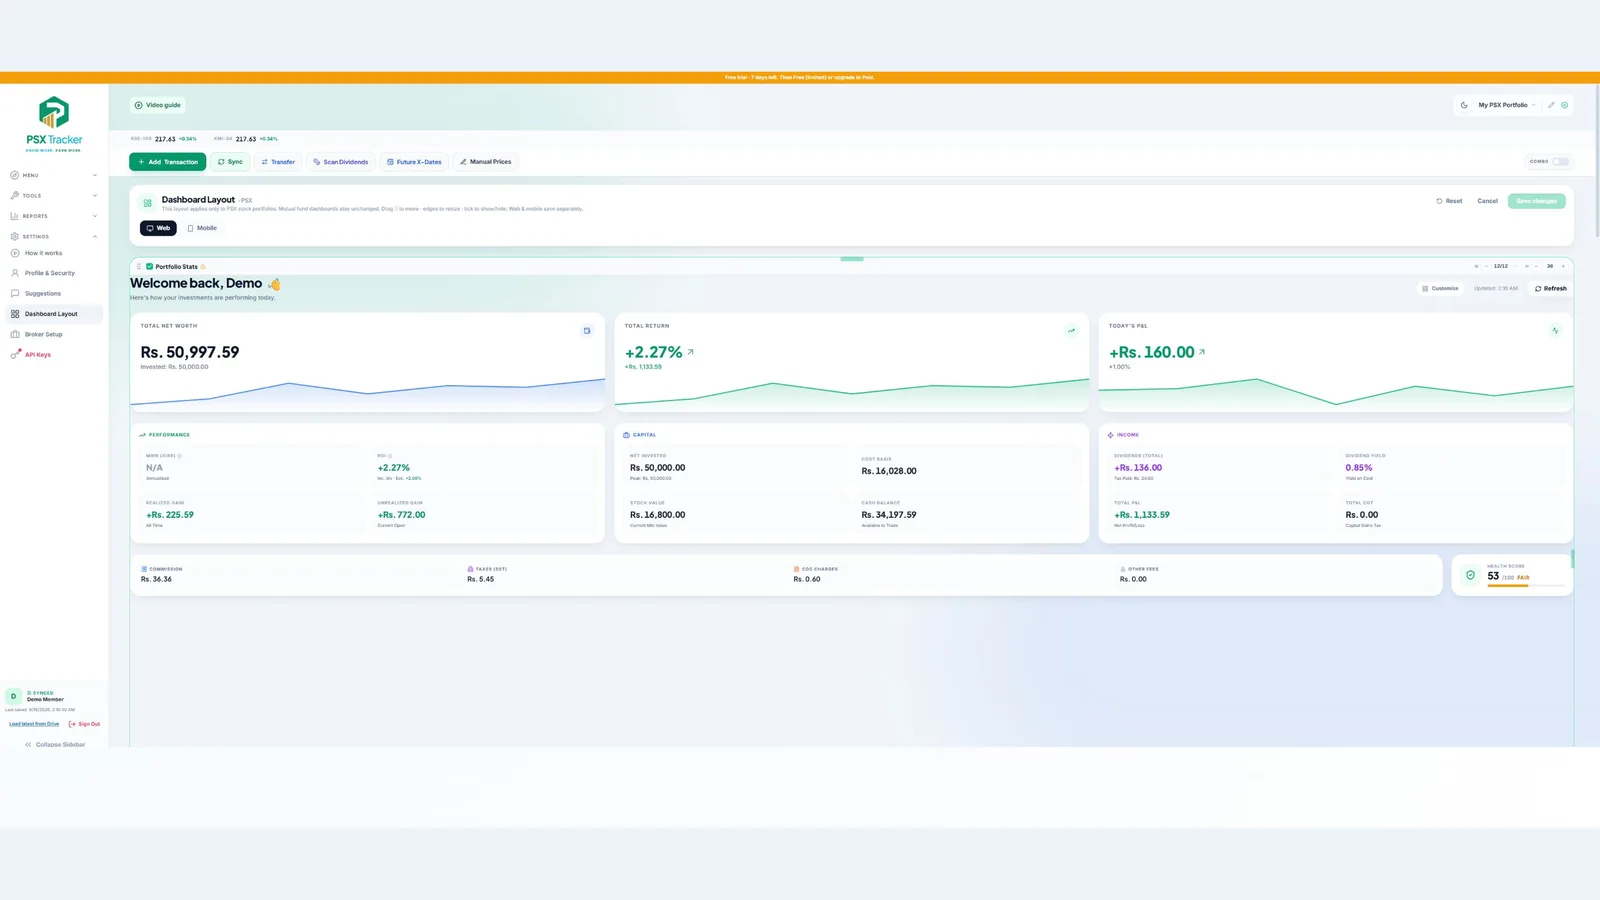This screenshot has width=1600, height=900.
Task: Click the Today's P&L activity icon
Action: click(1555, 331)
